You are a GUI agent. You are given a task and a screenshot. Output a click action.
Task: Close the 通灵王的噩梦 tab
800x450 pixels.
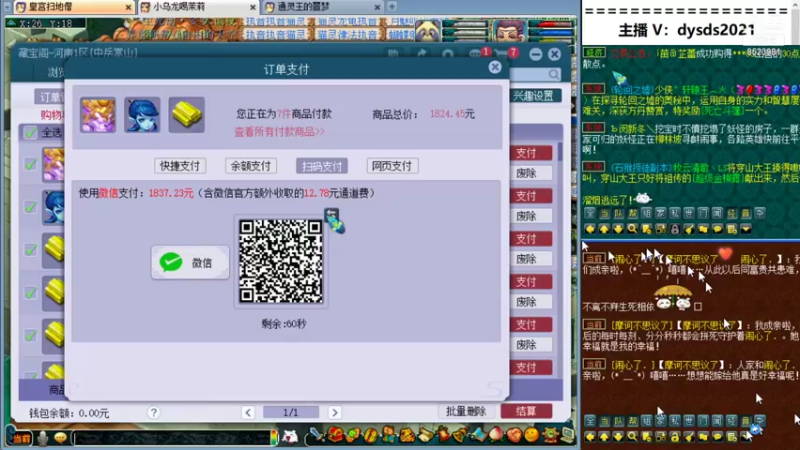point(377,7)
